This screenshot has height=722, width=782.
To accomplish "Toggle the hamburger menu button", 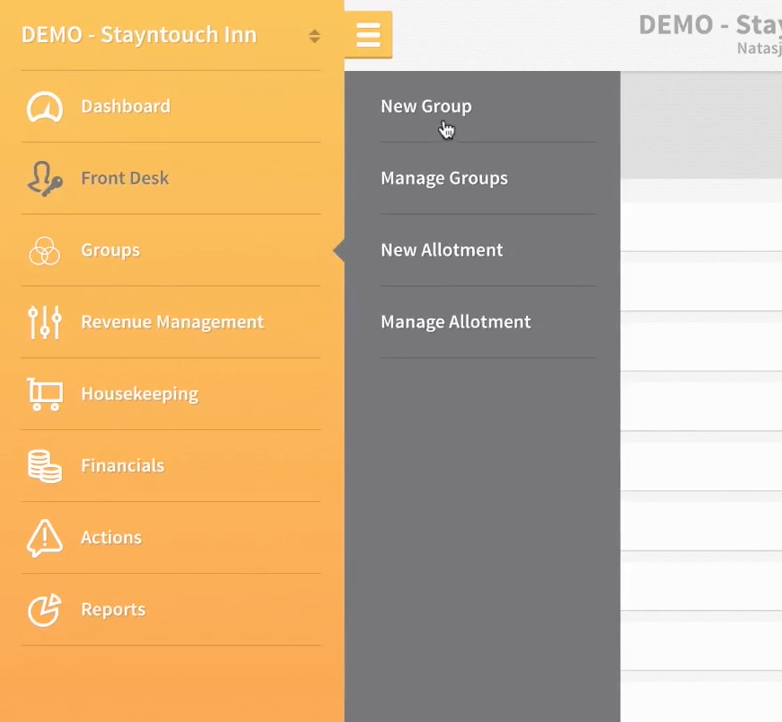I will tap(369, 35).
